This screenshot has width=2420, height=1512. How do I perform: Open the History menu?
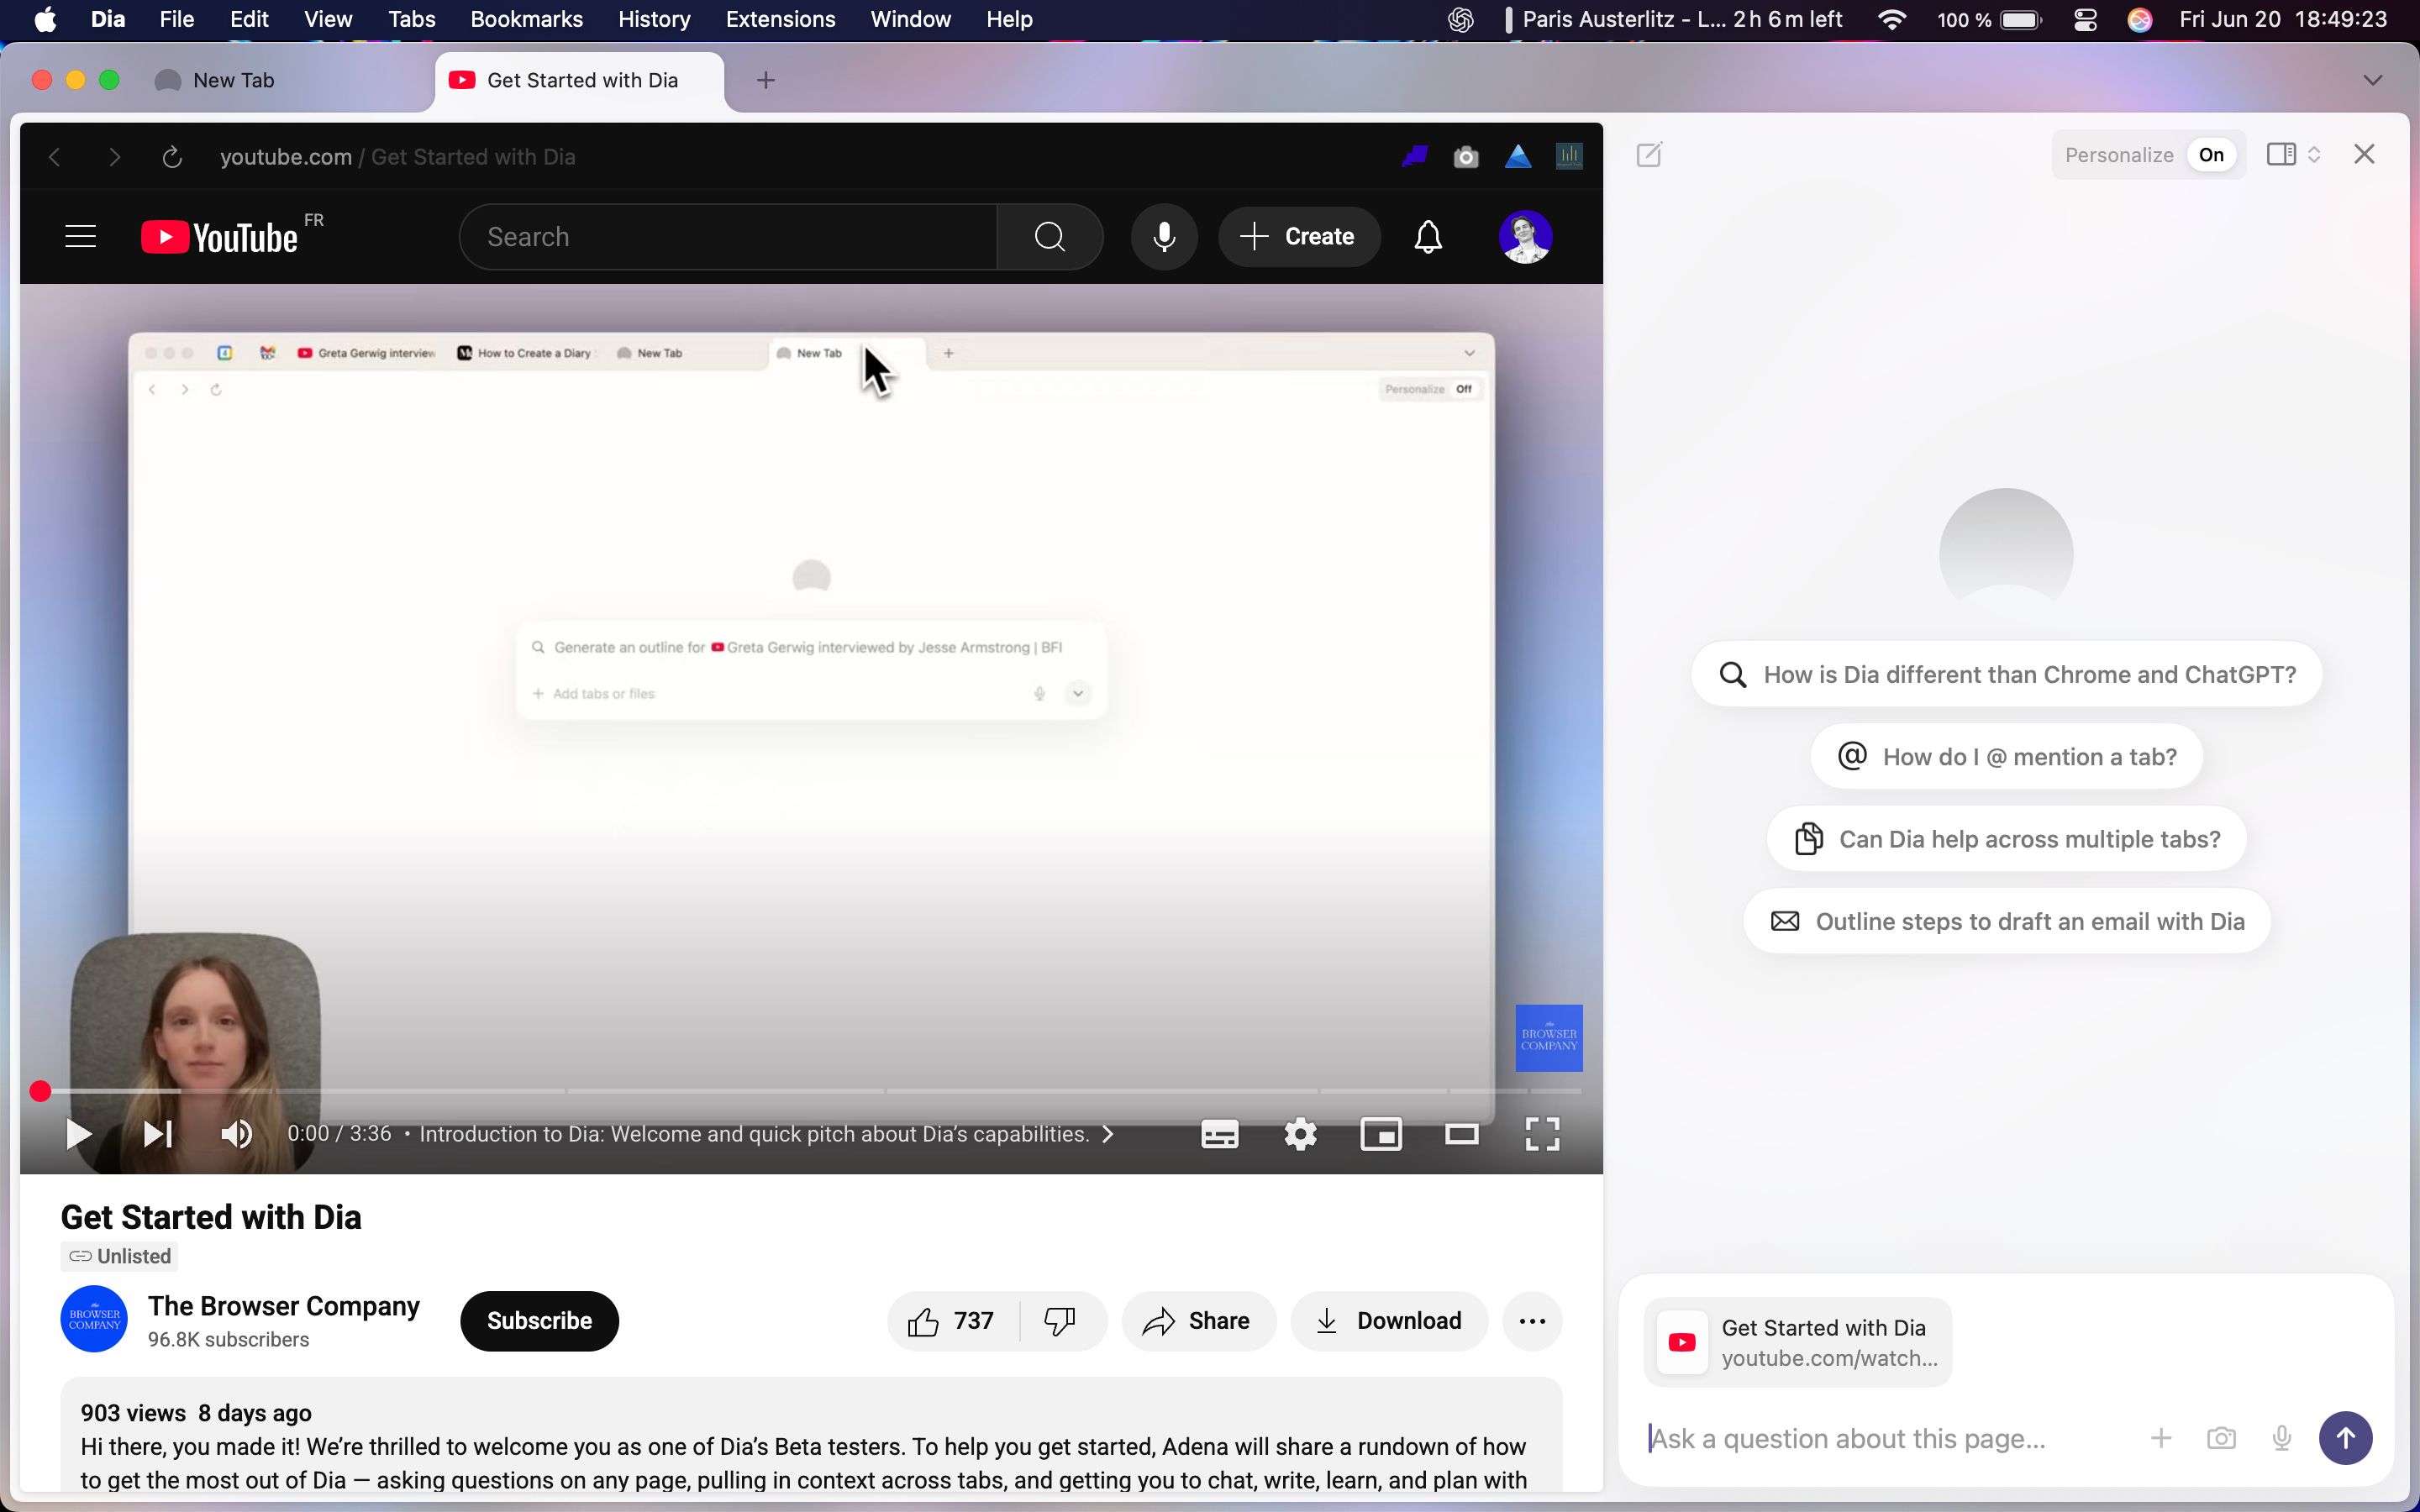tap(654, 19)
